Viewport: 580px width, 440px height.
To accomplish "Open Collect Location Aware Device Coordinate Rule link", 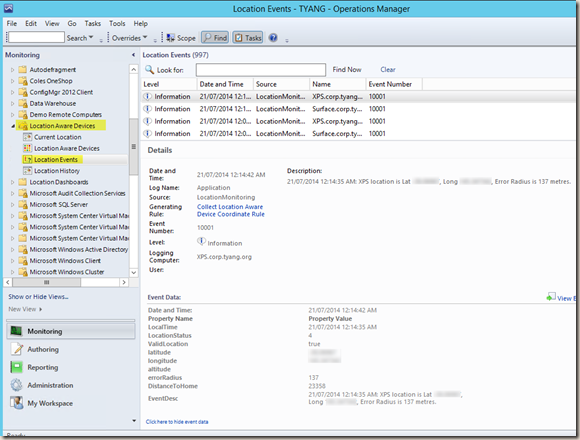I will [x=230, y=210].
